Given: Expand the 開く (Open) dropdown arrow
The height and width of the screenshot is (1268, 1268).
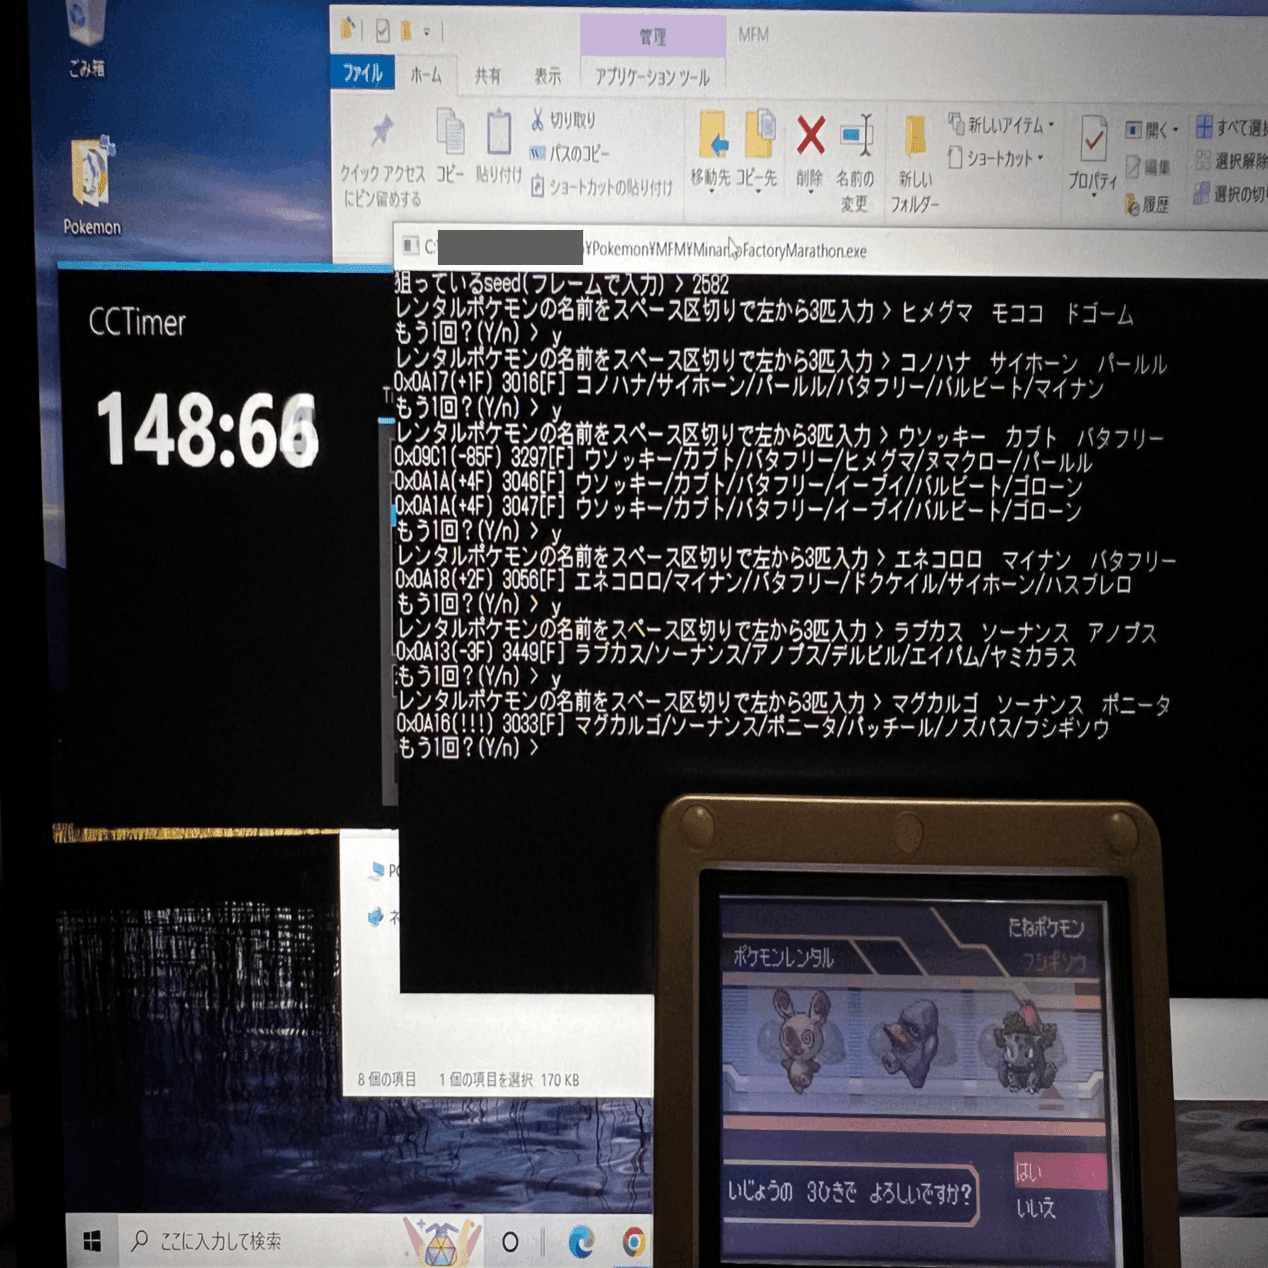Looking at the screenshot, I should click(1175, 130).
